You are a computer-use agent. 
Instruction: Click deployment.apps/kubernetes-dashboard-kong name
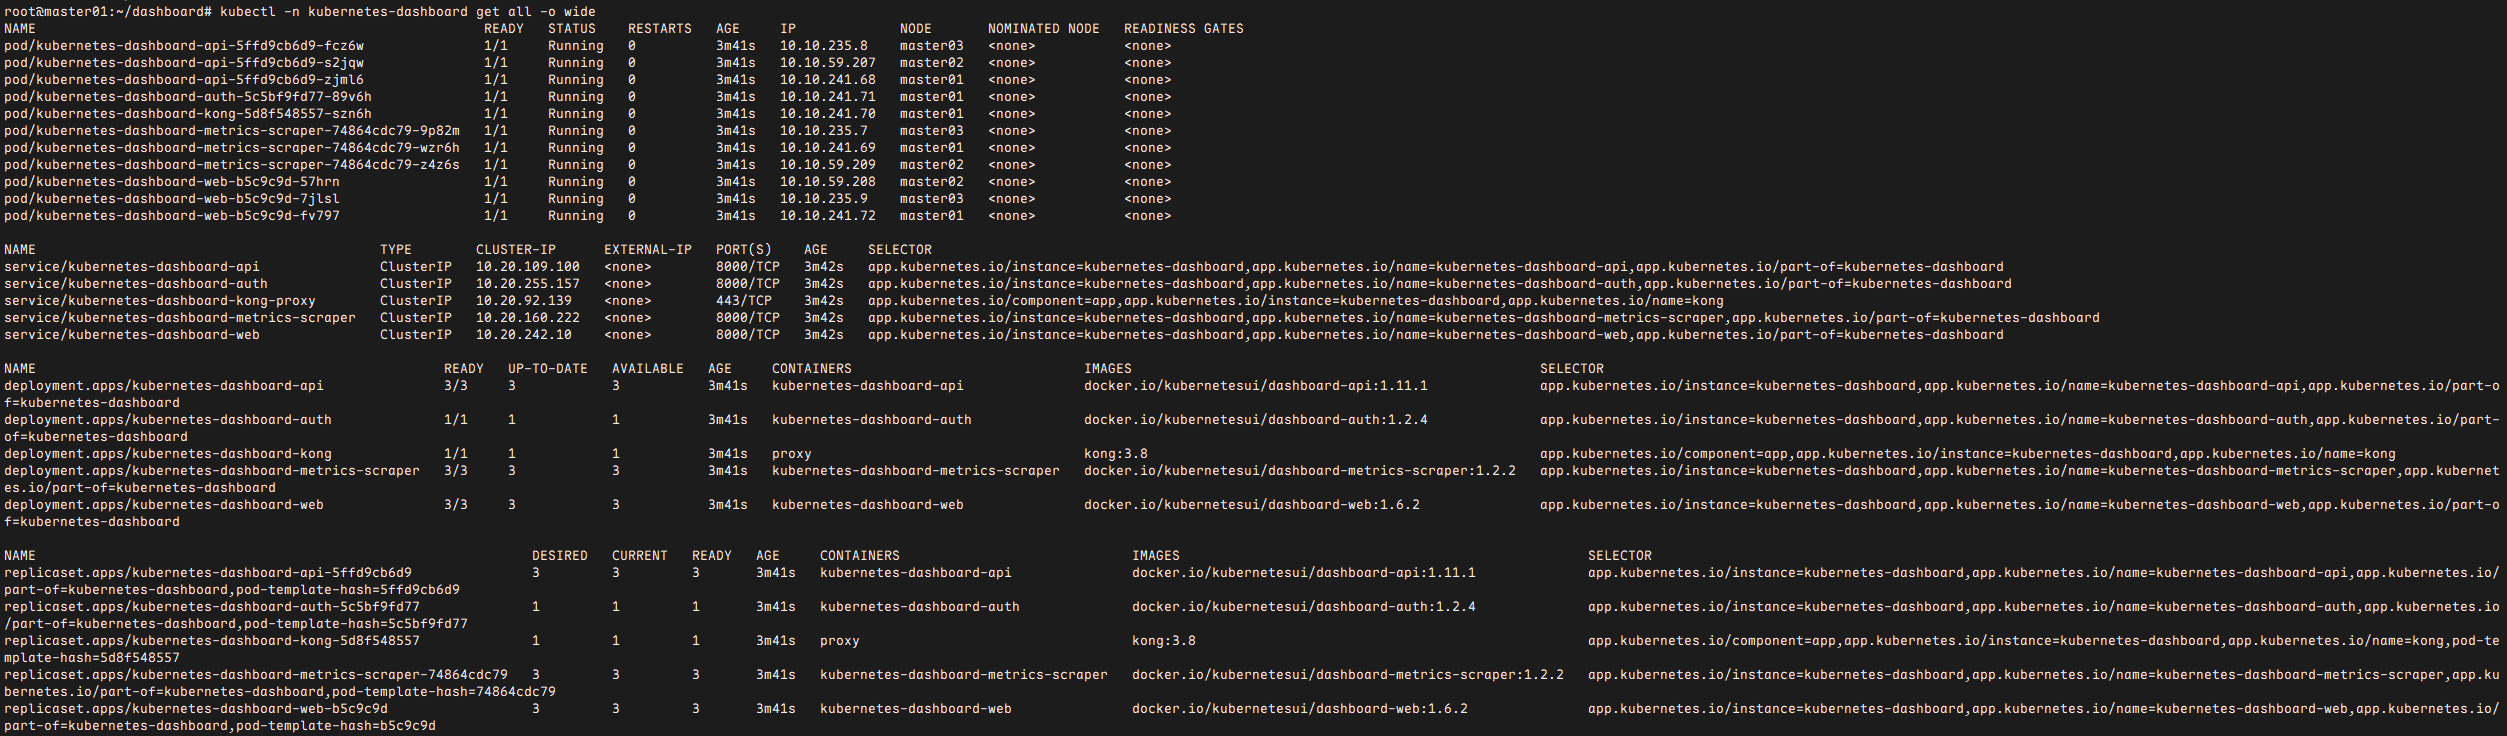point(168,454)
